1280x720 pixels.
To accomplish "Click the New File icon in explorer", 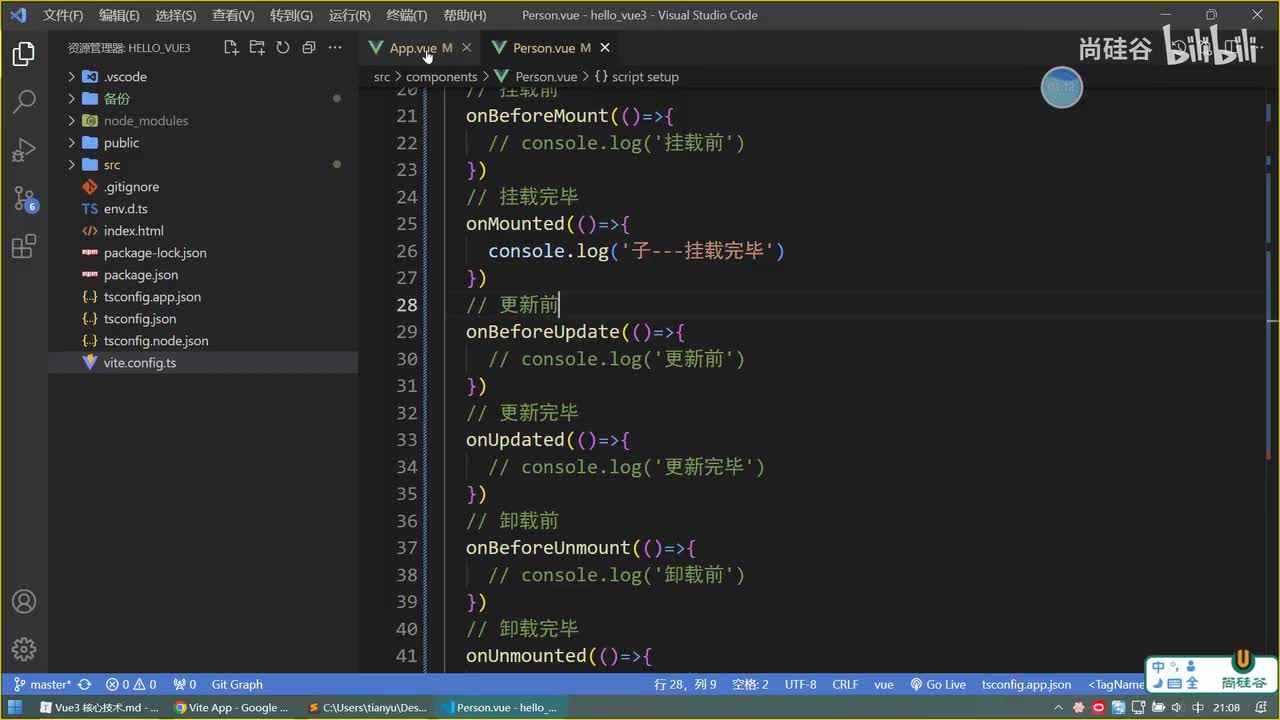I will pos(231,48).
